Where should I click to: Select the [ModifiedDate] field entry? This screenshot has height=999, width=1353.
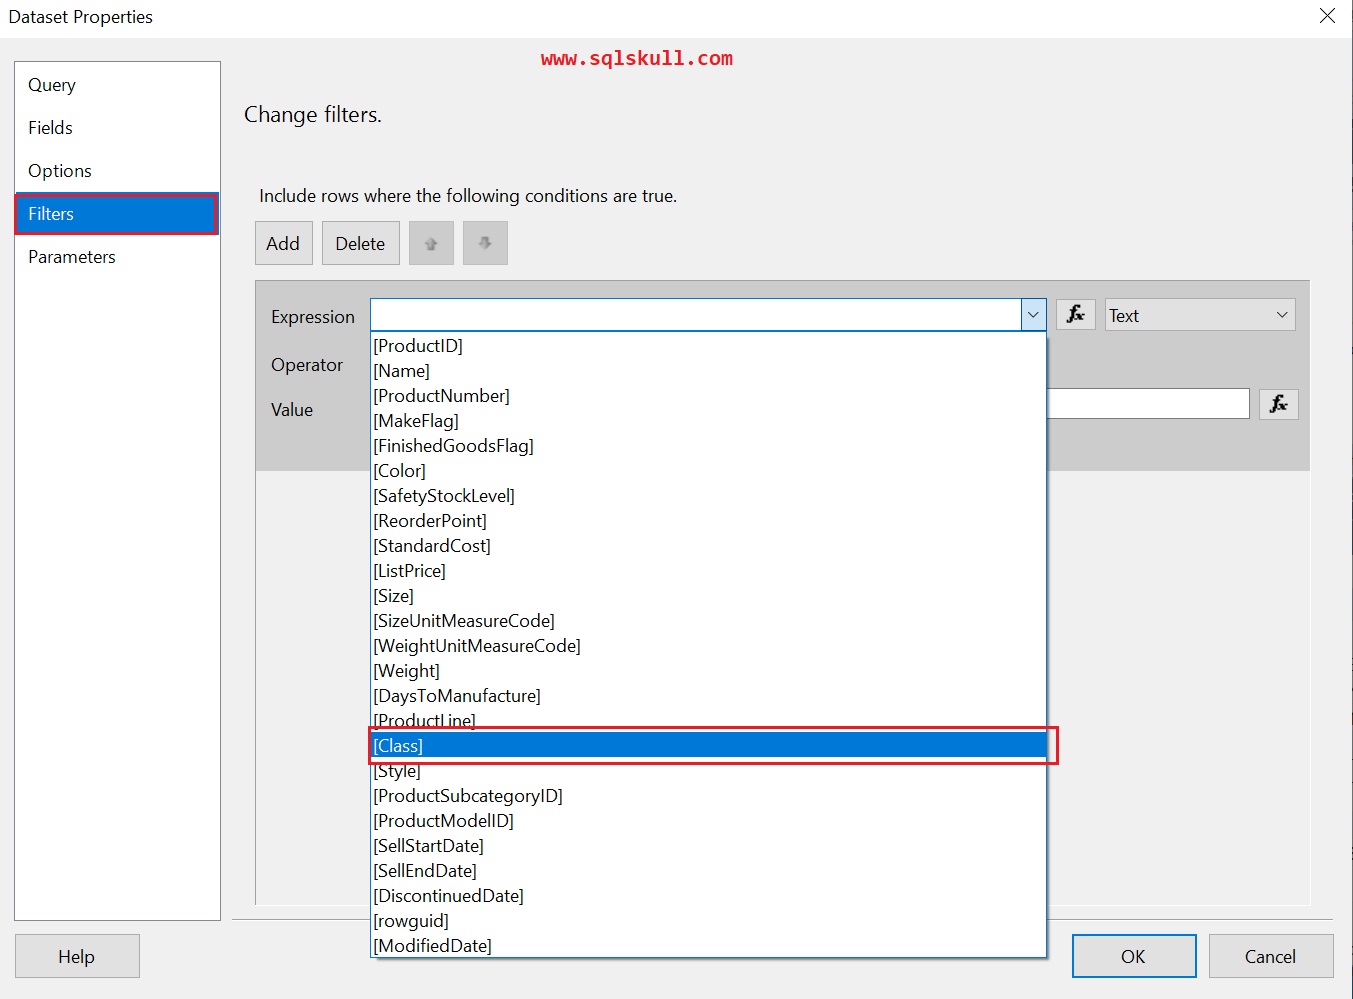coord(432,945)
